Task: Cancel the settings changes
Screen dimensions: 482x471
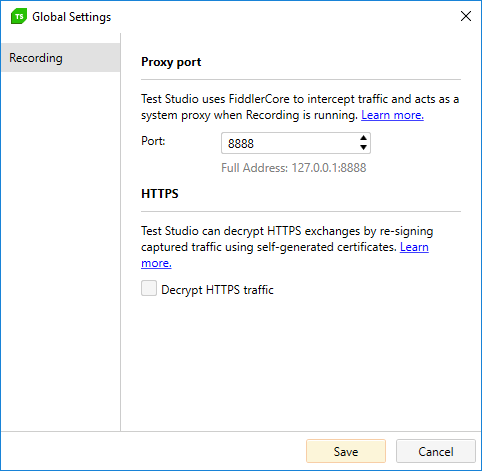Action: pos(436,451)
